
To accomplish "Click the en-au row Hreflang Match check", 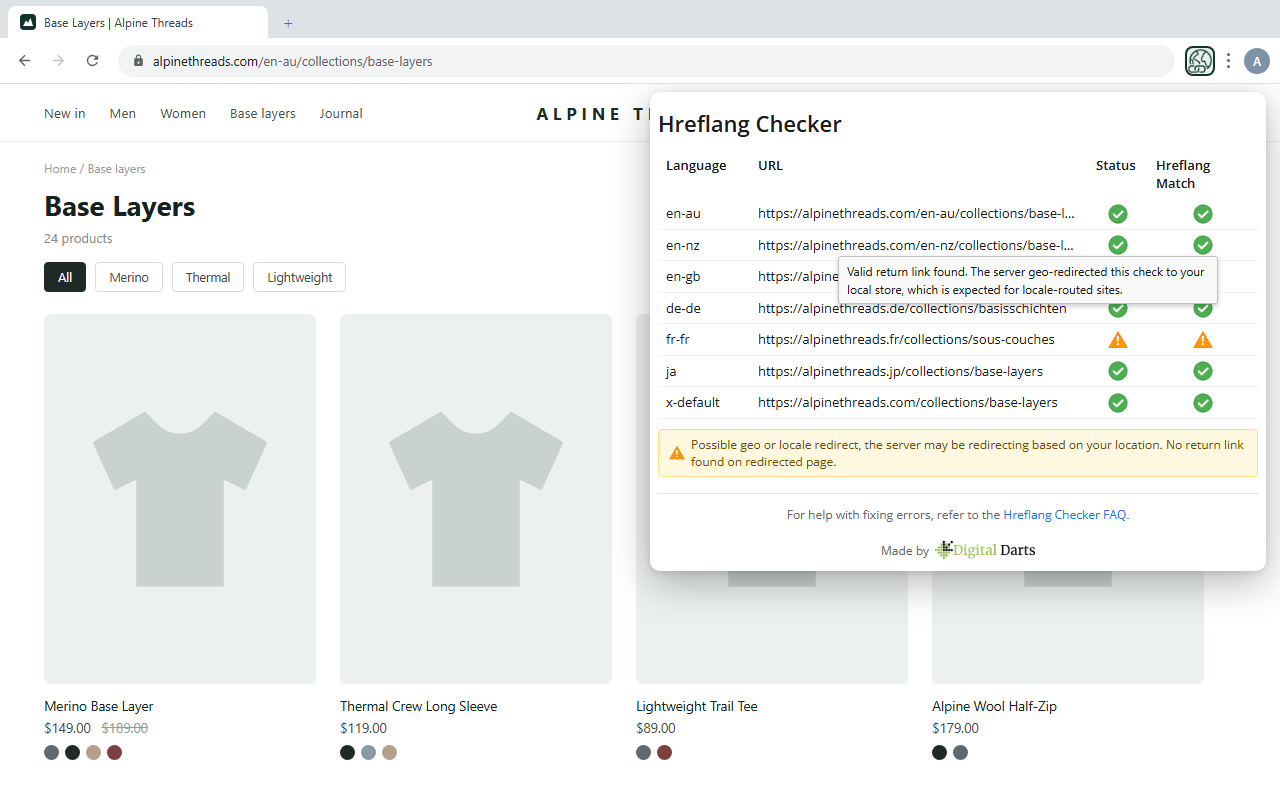I will 1203,214.
